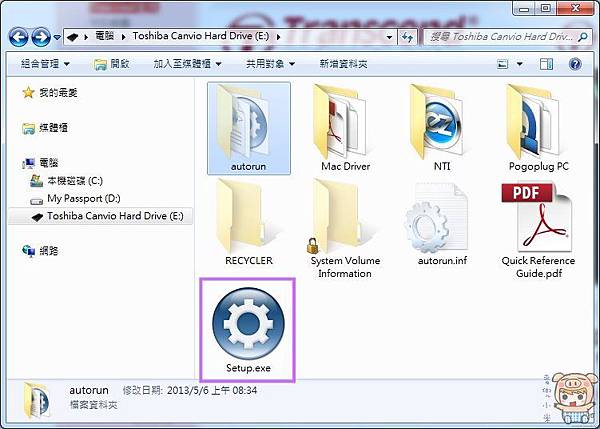
Task: Open Help via question mark icon
Action: 575,64
